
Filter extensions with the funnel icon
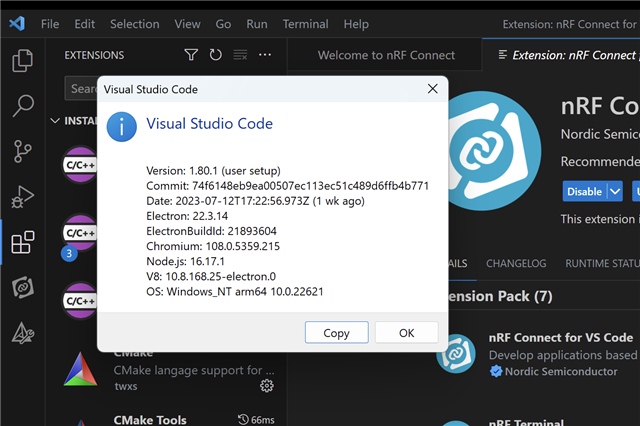click(x=191, y=55)
